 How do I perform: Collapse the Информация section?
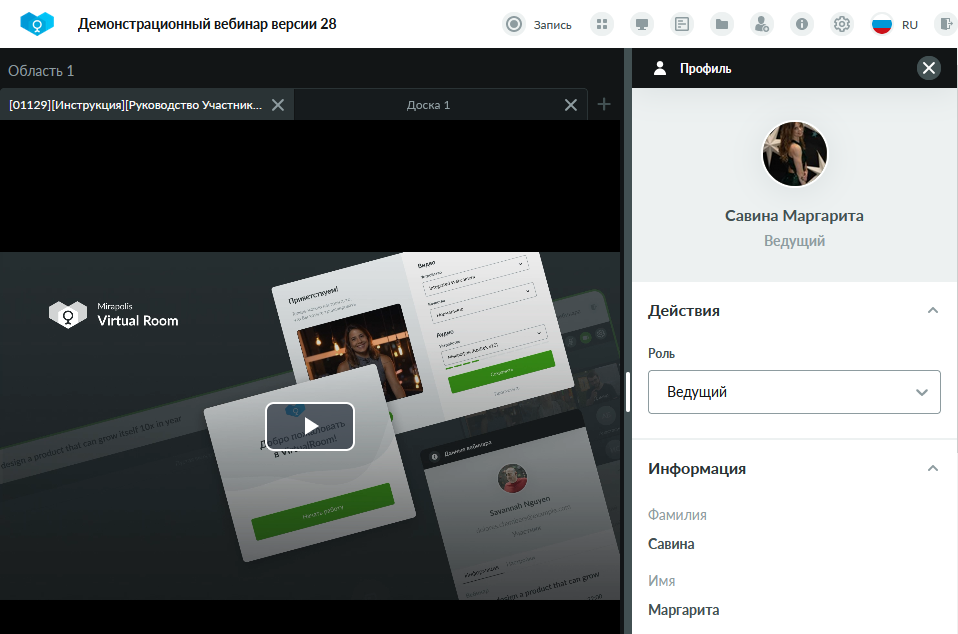932,468
